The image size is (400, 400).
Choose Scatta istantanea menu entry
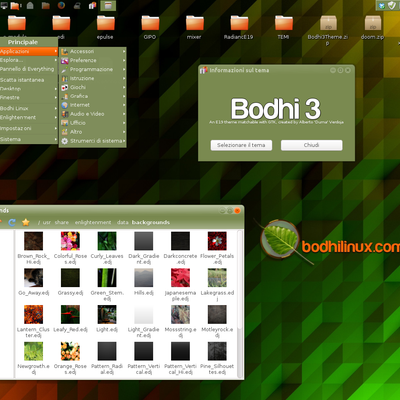[x=29, y=80]
